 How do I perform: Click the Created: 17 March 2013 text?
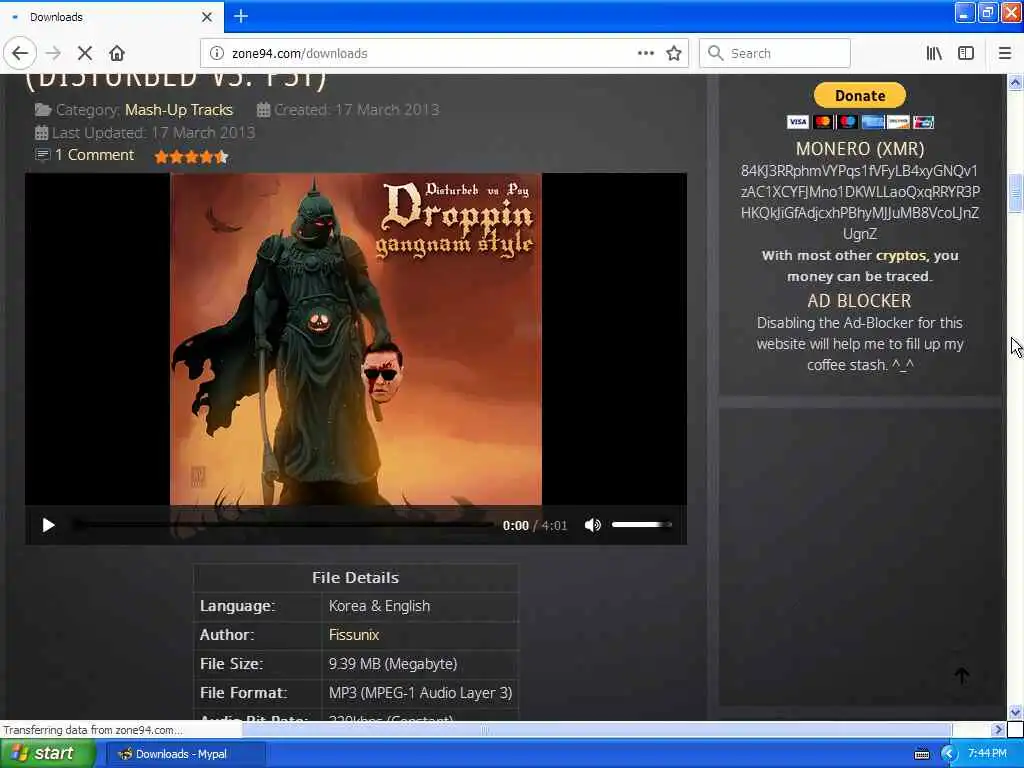pos(357,110)
